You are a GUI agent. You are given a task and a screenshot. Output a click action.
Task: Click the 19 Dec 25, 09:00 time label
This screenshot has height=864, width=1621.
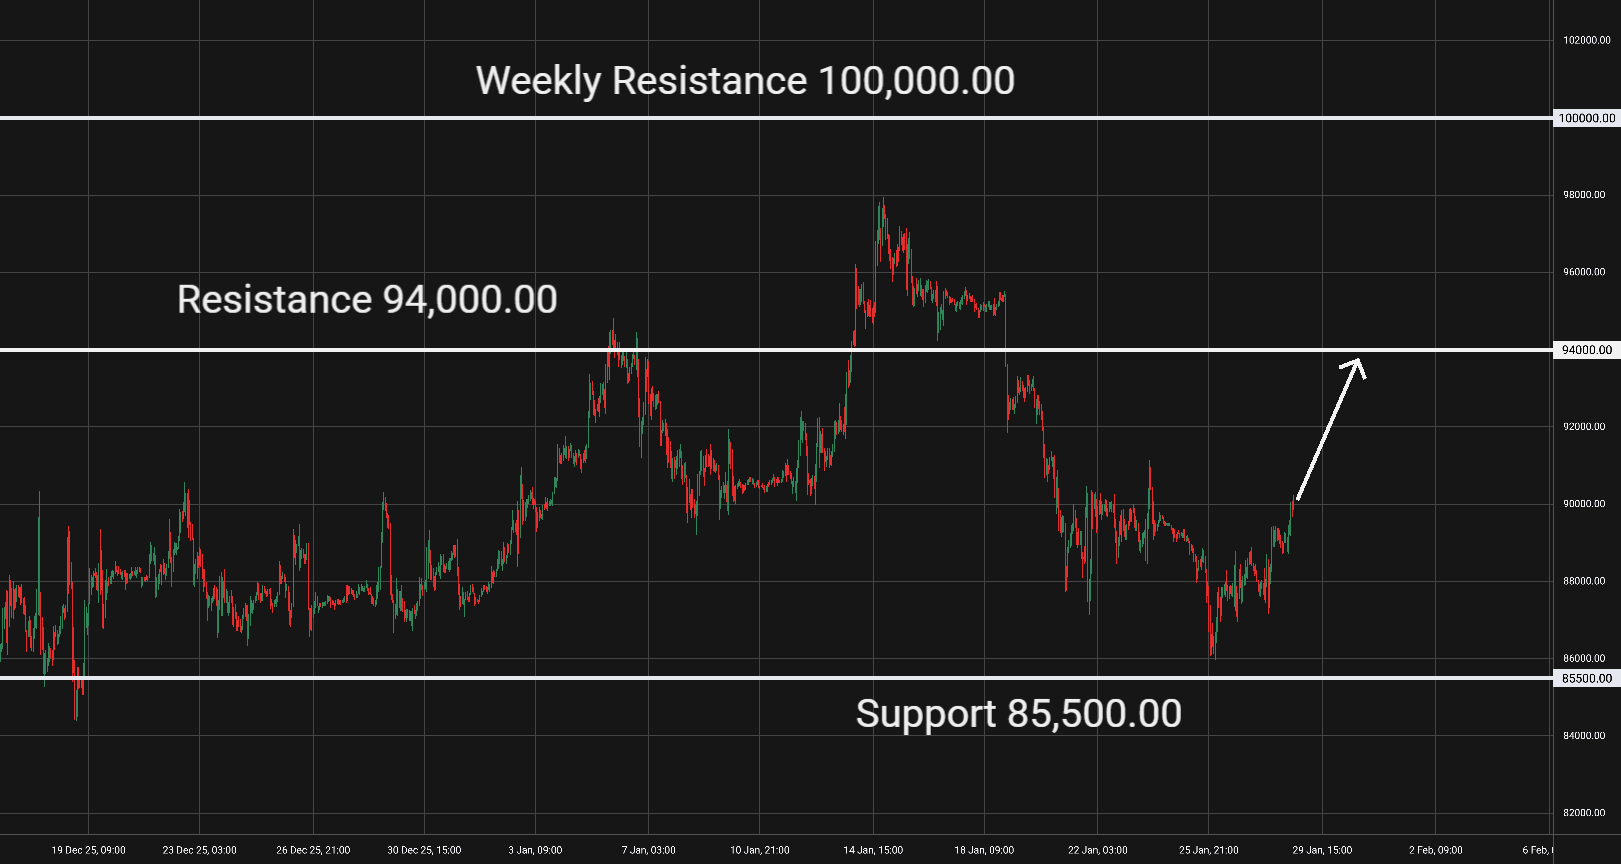tap(89, 850)
